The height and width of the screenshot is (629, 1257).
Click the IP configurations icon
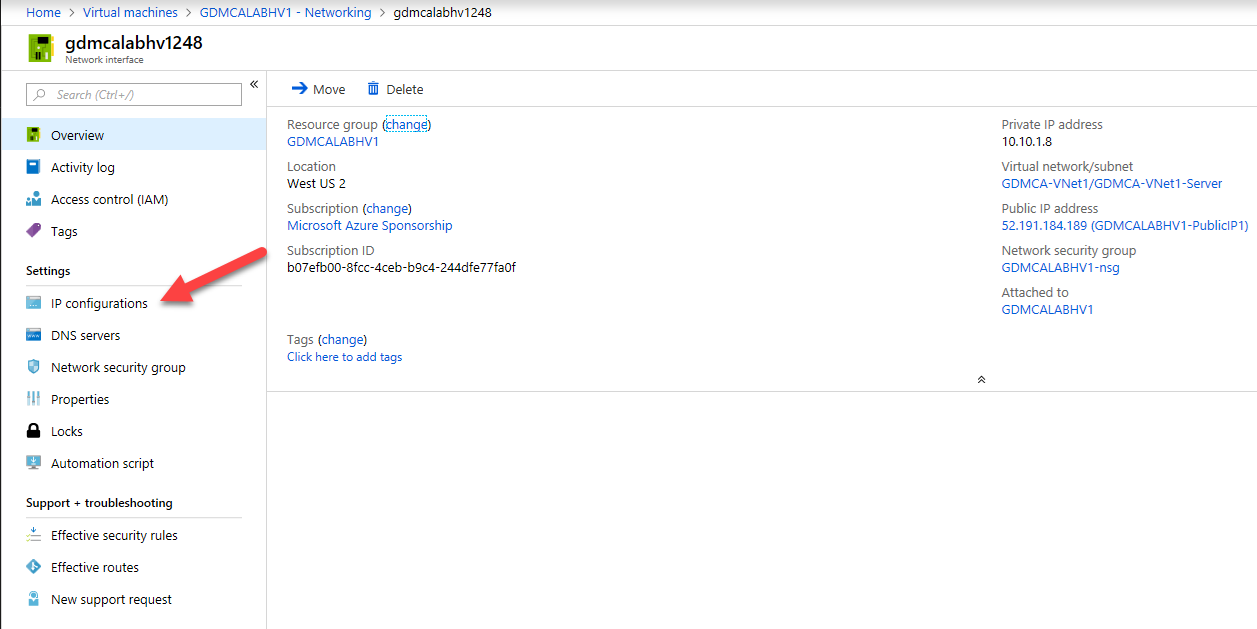(x=34, y=303)
